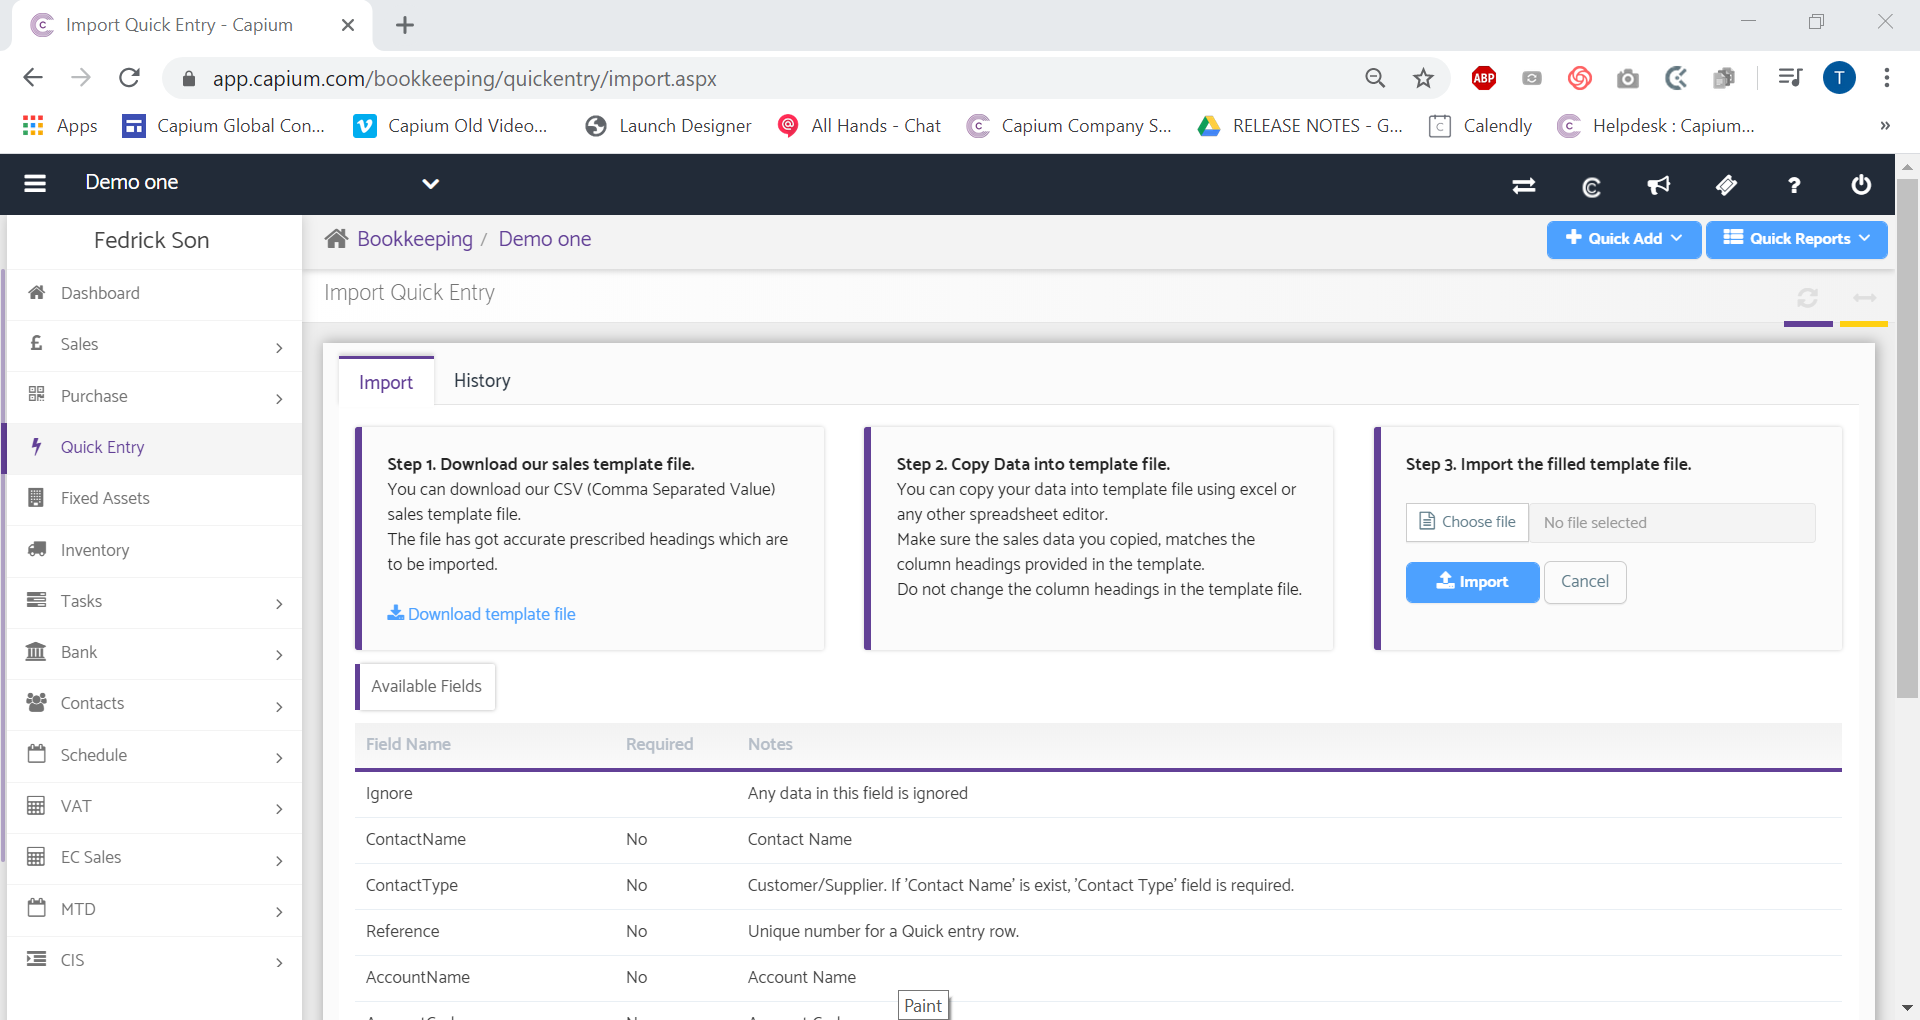Expand the Bank sidebar menu
1920x1020 pixels.
coord(155,653)
